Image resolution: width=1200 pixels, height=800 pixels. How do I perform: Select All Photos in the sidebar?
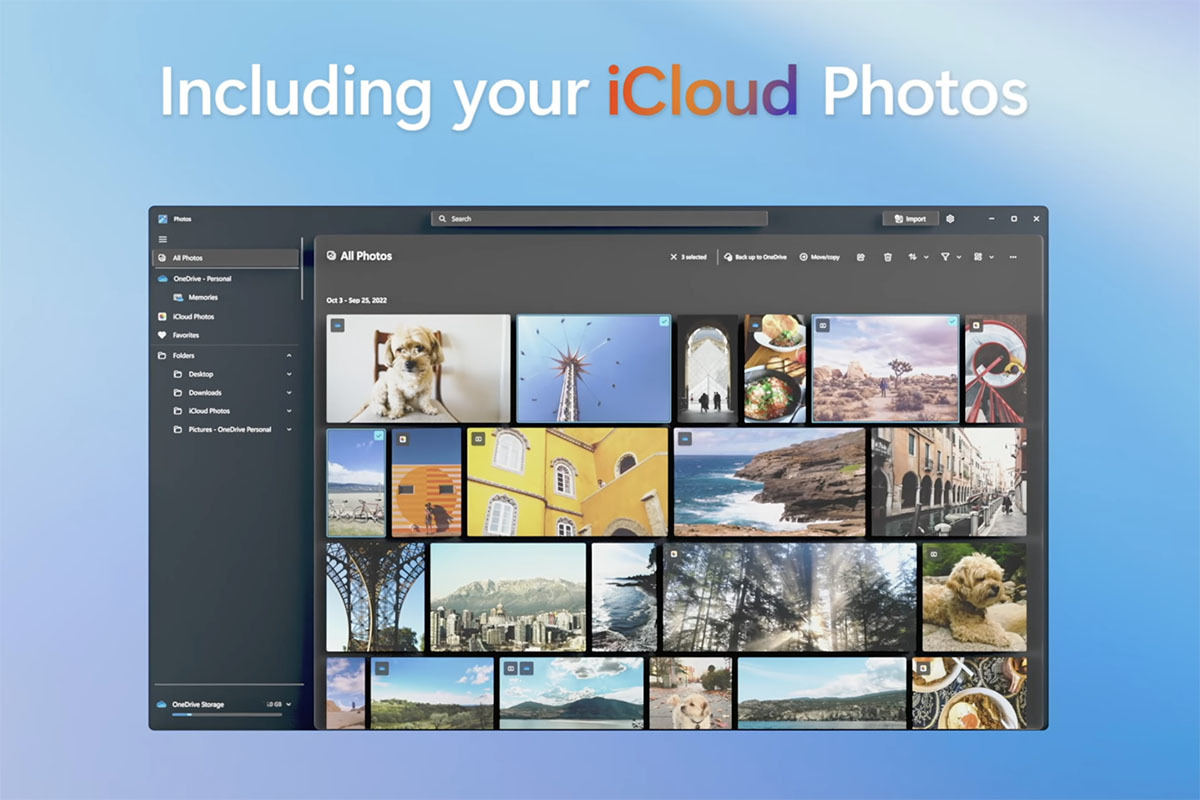tap(225, 258)
